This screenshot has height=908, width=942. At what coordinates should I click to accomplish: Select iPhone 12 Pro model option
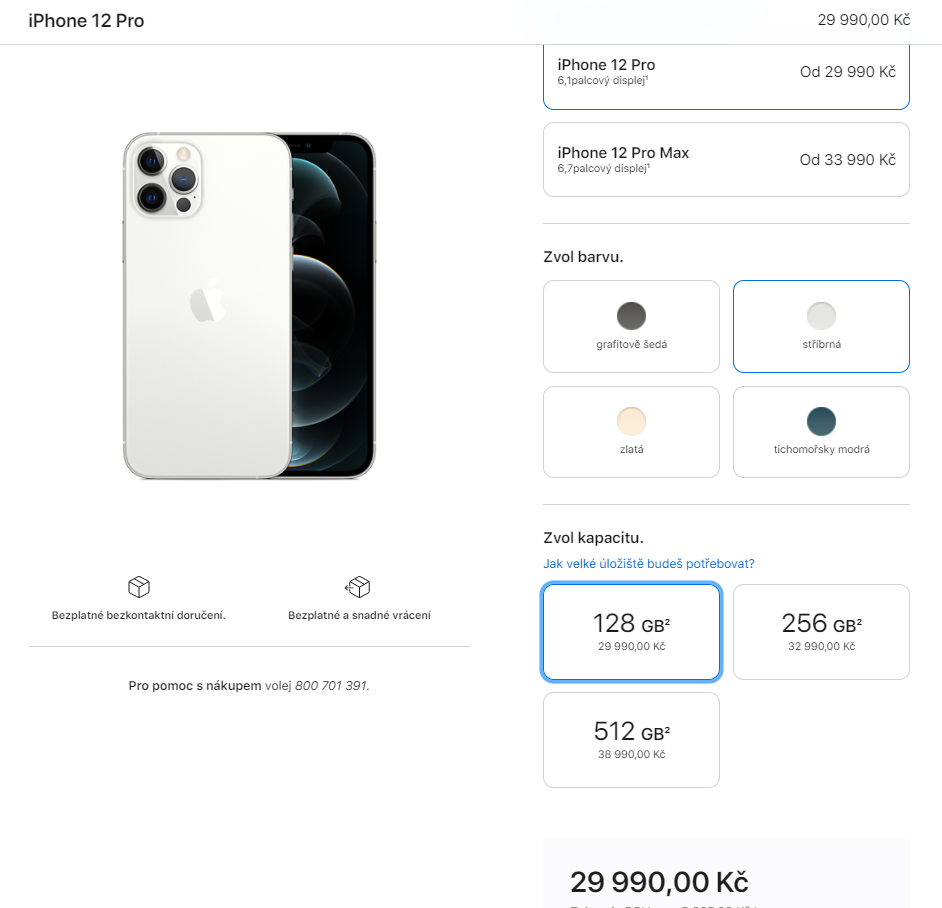point(726,72)
